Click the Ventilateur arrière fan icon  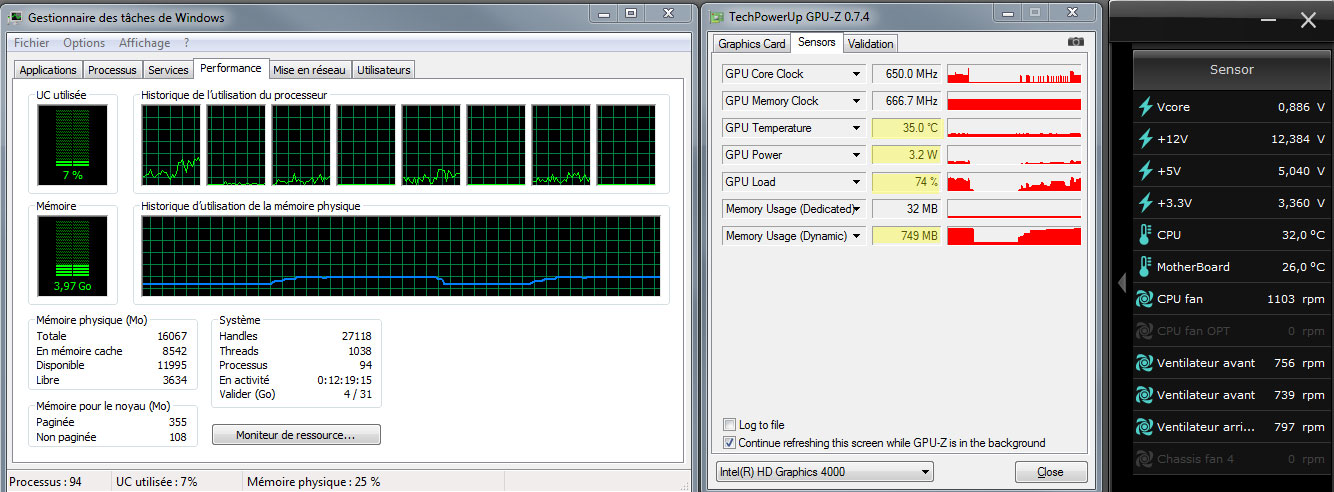[1145, 427]
